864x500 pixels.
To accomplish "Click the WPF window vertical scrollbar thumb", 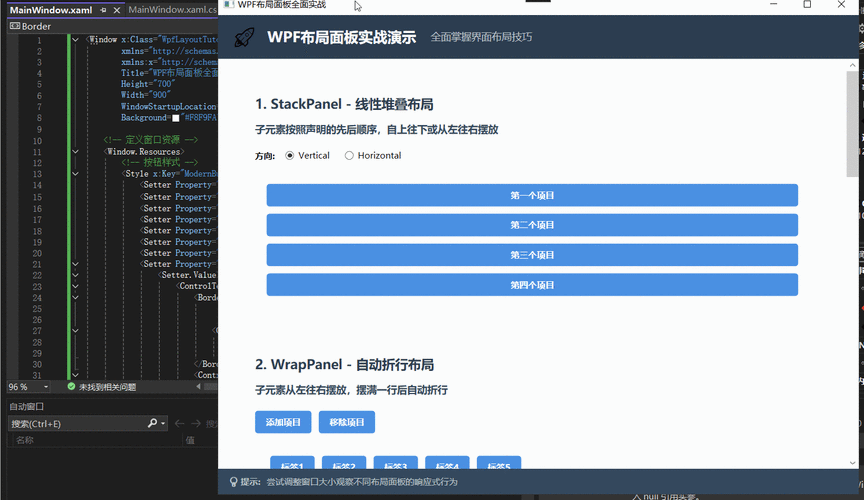I will 852,124.
